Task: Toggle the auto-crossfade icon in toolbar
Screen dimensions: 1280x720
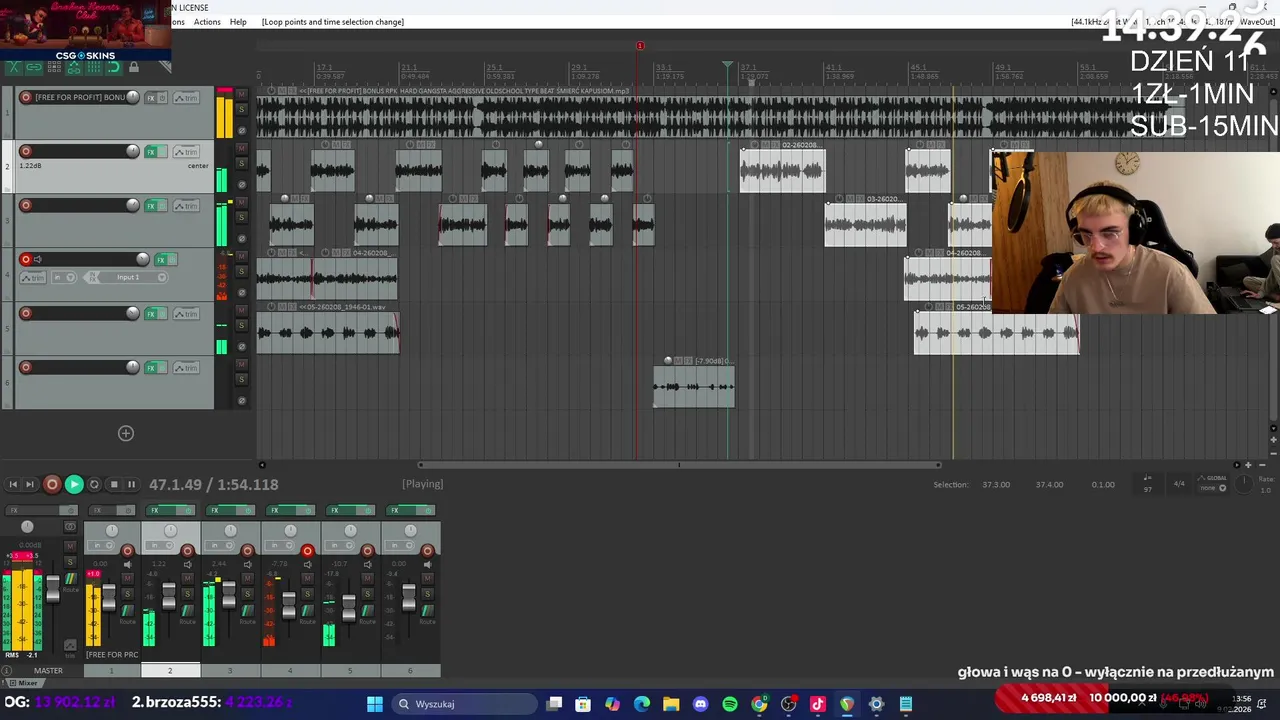Action: point(14,67)
